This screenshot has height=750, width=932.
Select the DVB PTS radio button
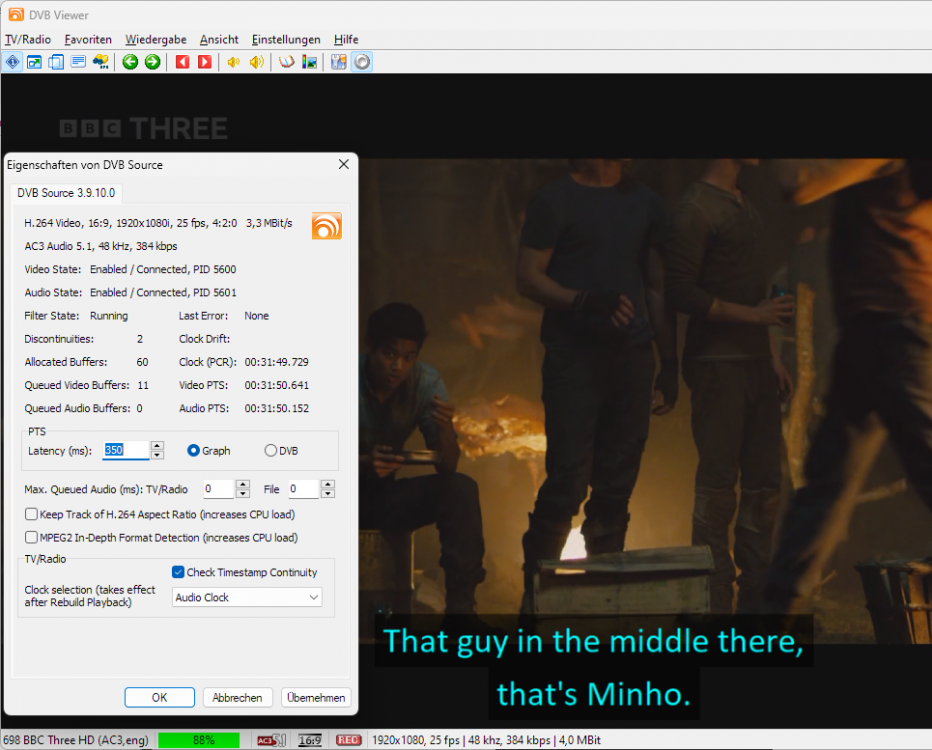pos(270,450)
